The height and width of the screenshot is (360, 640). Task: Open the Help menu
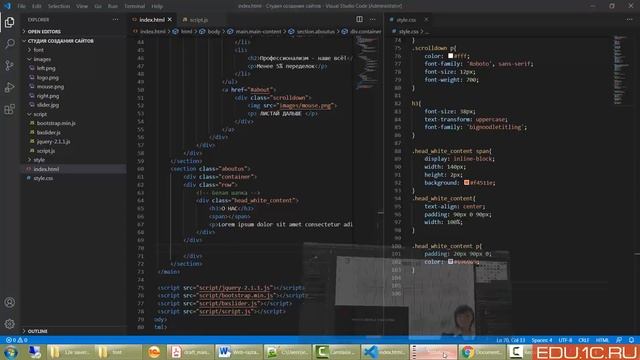(157, 6)
